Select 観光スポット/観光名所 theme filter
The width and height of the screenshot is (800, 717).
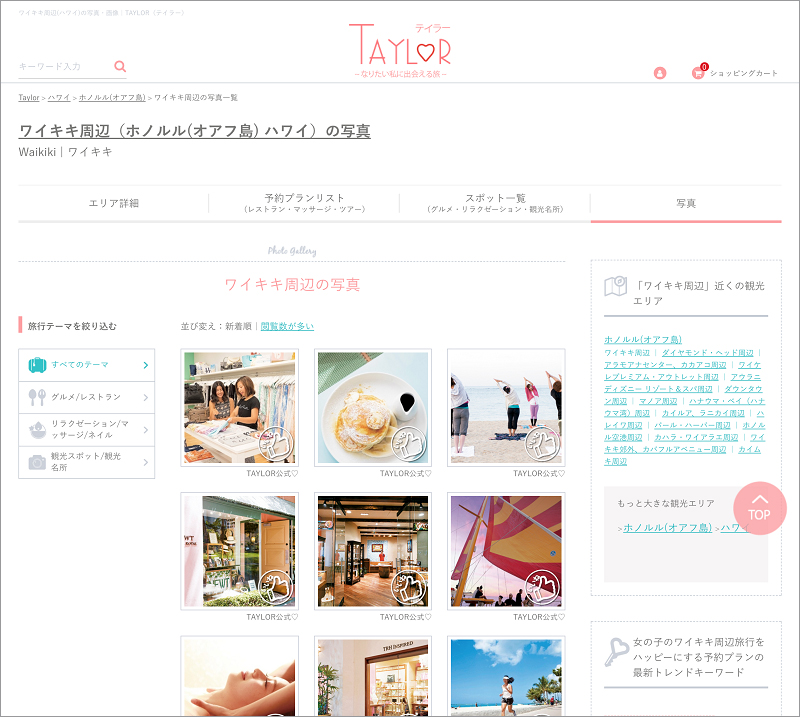click(x=87, y=462)
